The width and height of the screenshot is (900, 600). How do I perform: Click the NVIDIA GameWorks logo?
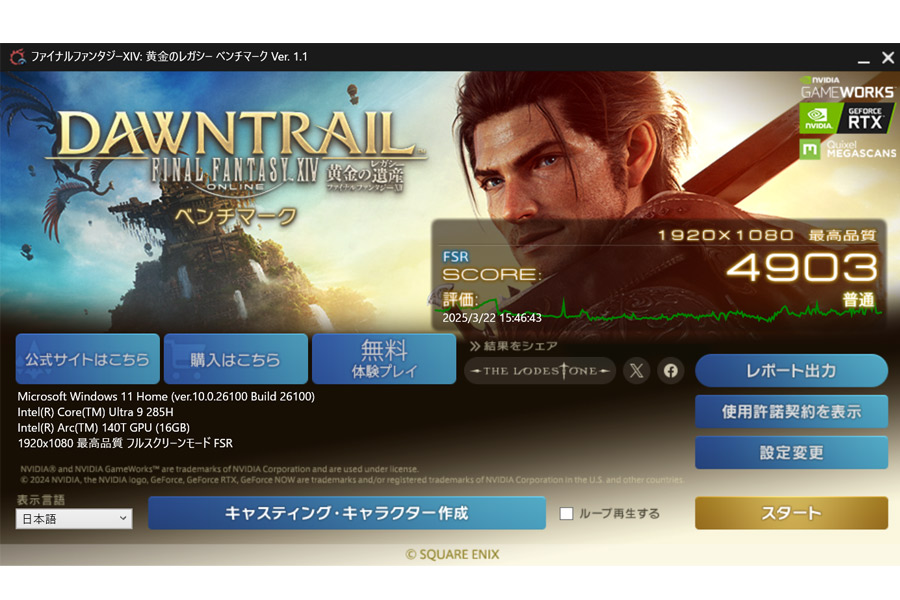pyautogui.click(x=847, y=87)
